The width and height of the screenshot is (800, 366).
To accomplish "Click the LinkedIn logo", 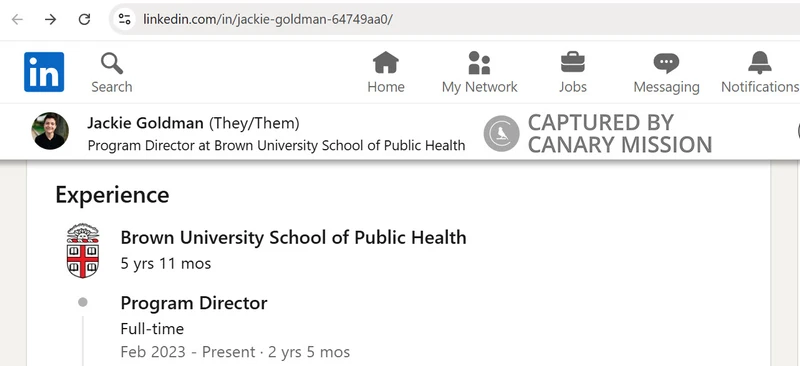I will 44,72.
